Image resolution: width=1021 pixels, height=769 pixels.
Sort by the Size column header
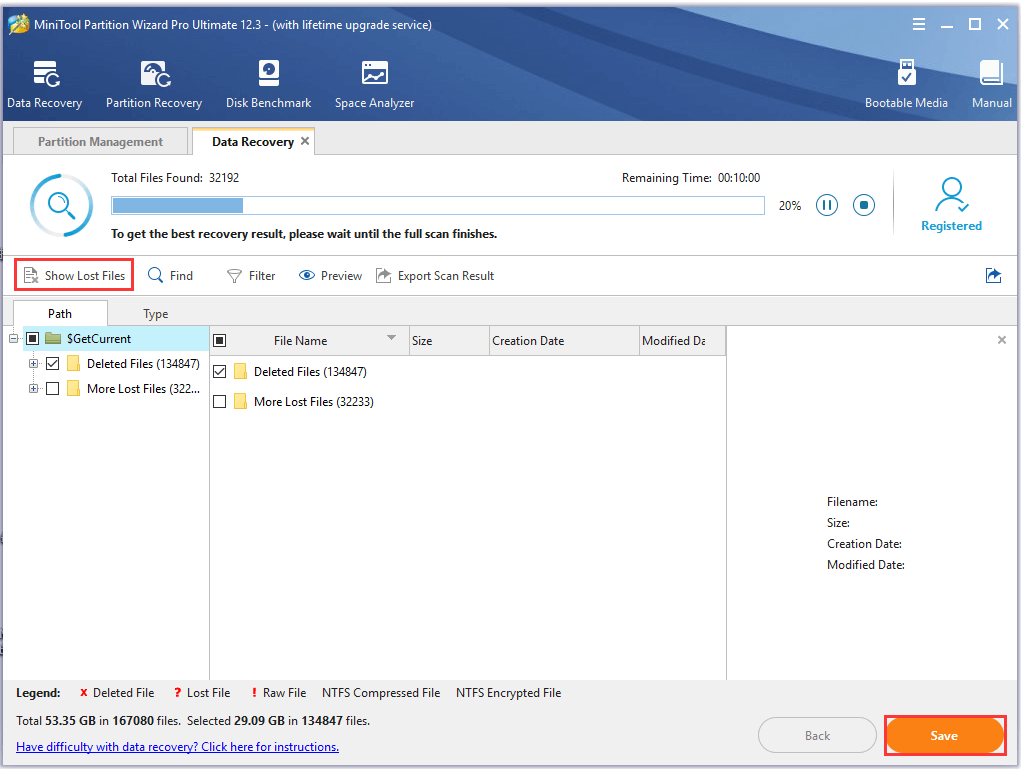point(449,341)
